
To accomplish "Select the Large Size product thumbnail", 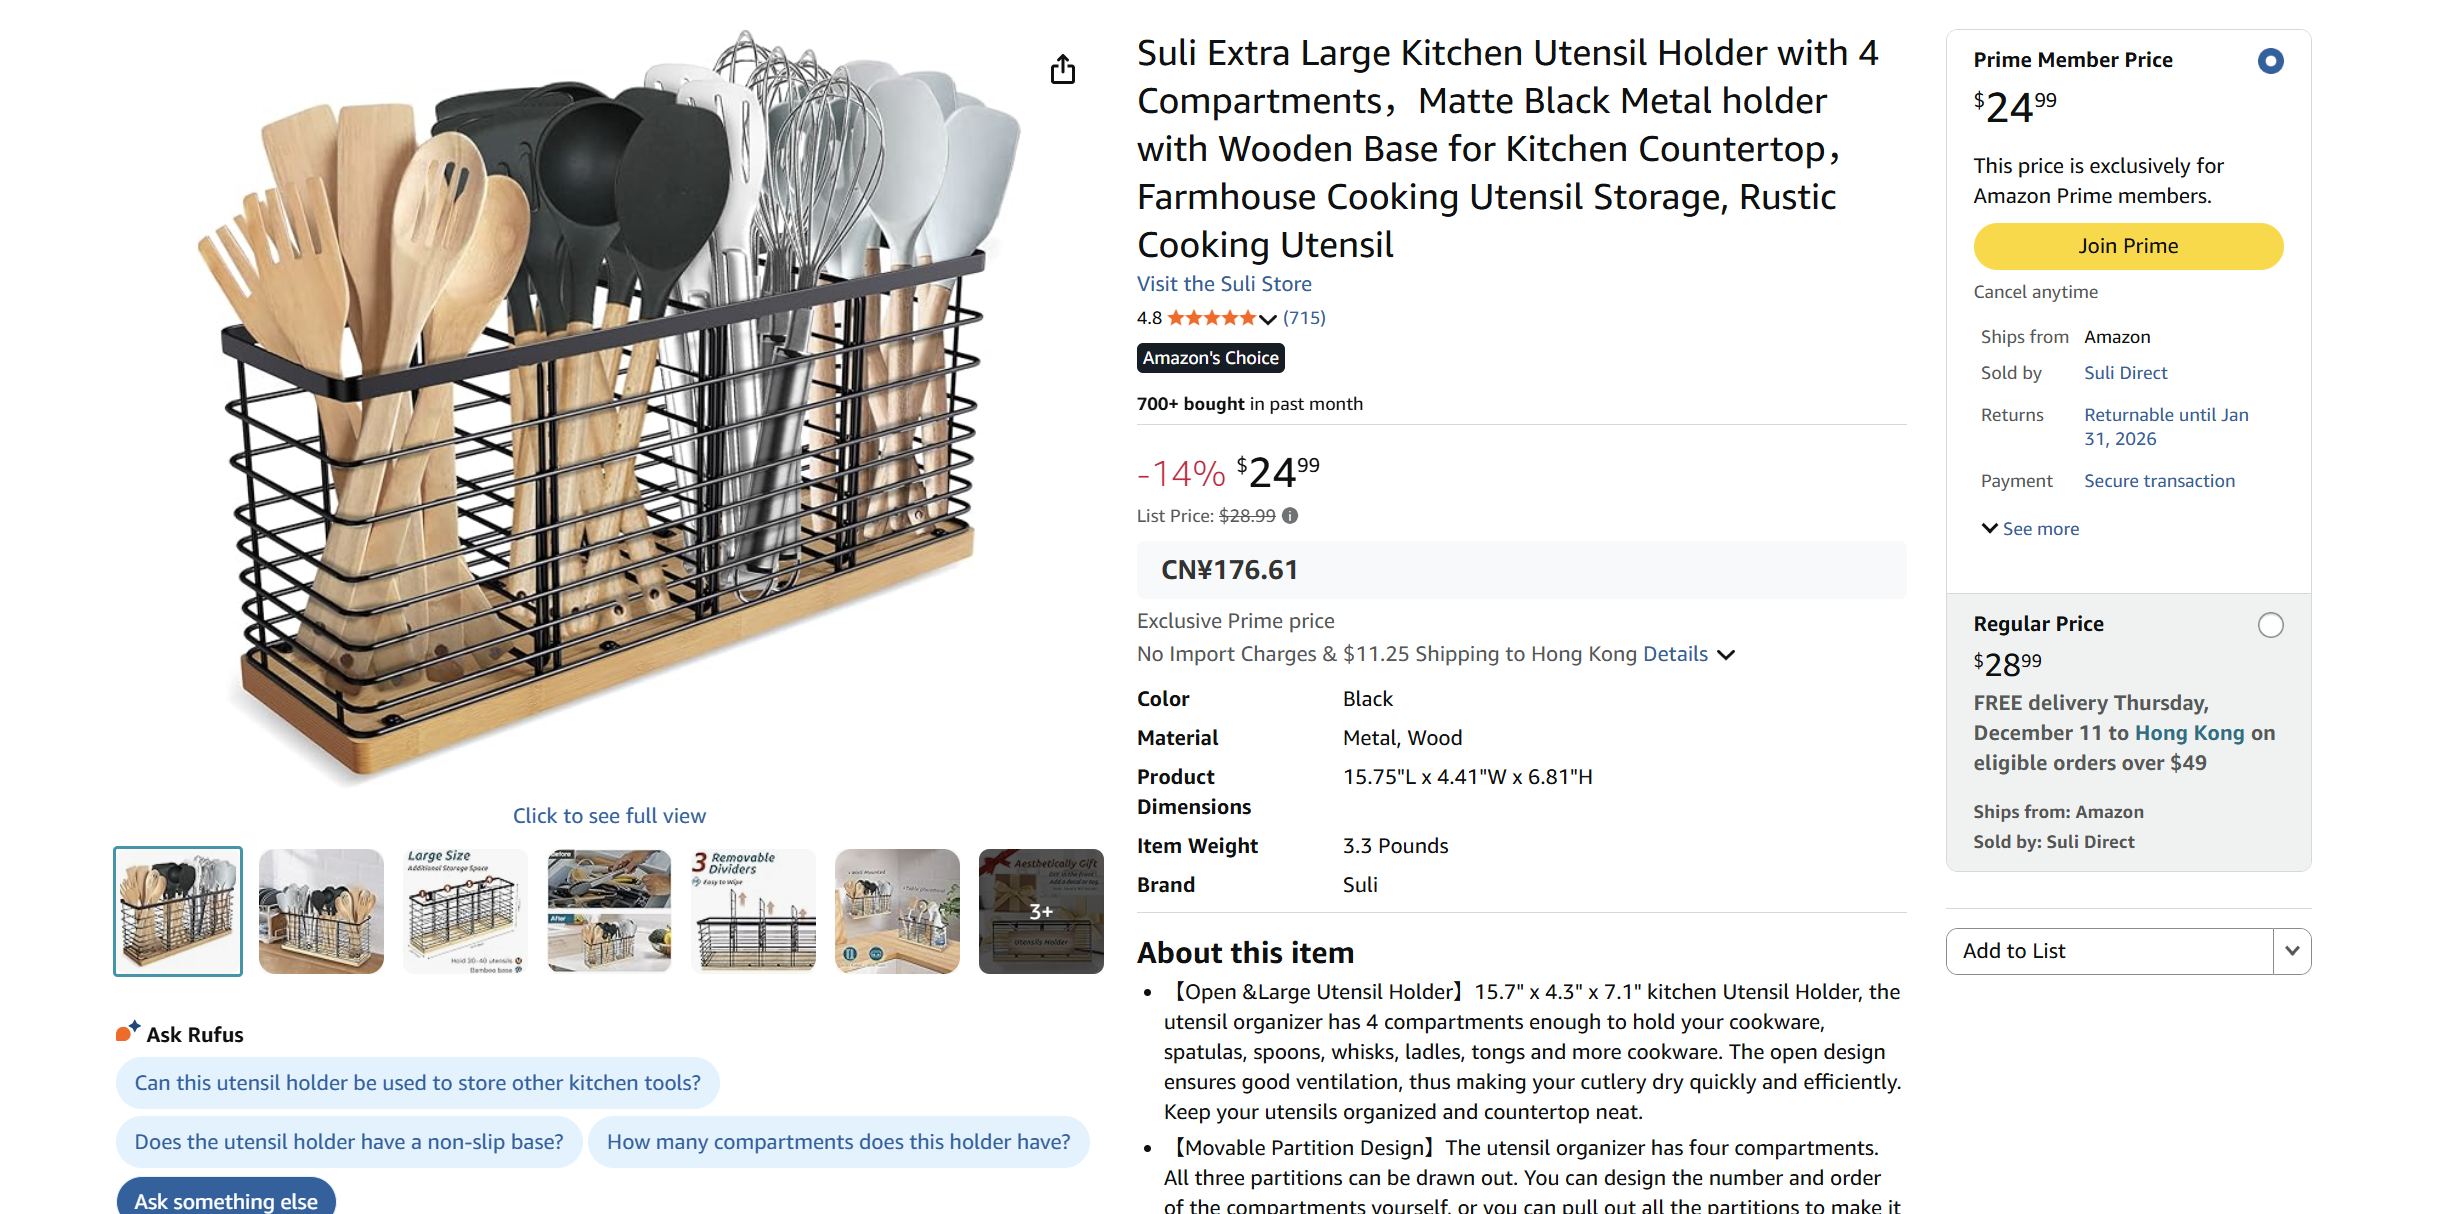I will tap(465, 911).
